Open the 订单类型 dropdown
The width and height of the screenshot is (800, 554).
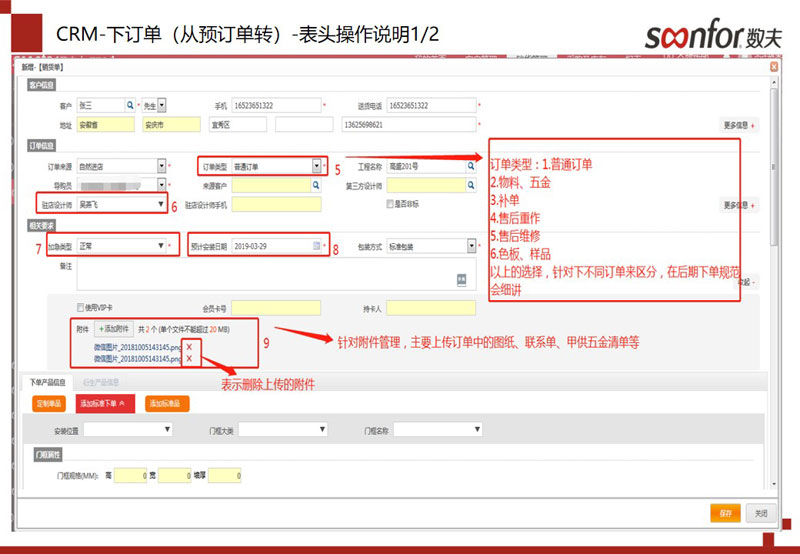click(316, 166)
